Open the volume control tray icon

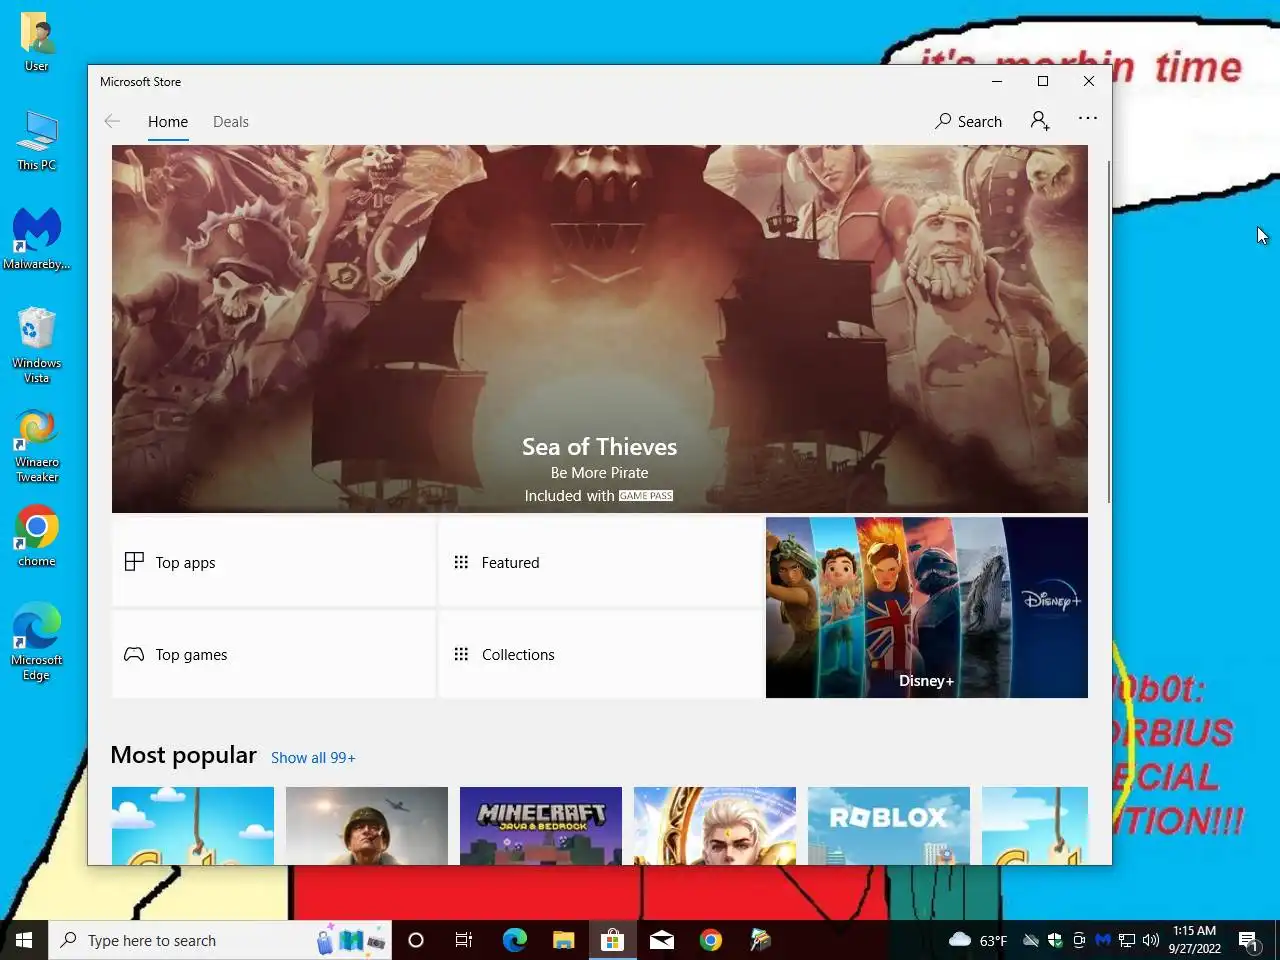coord(1151,940)
